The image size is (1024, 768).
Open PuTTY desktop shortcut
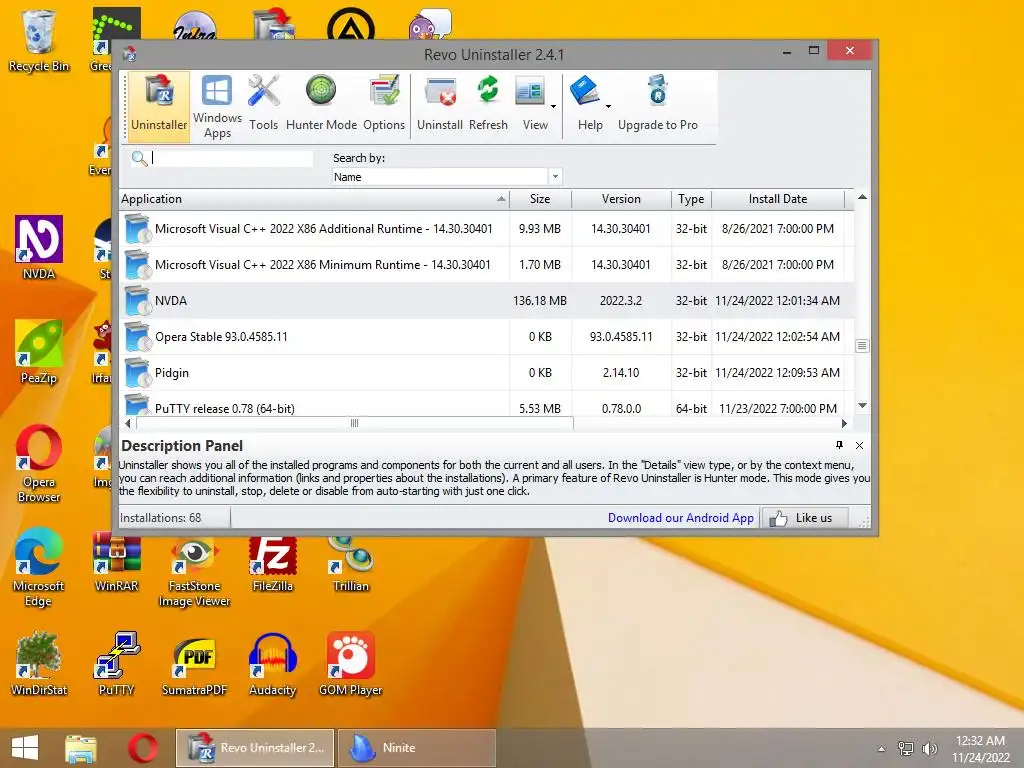tap(116, 664)
